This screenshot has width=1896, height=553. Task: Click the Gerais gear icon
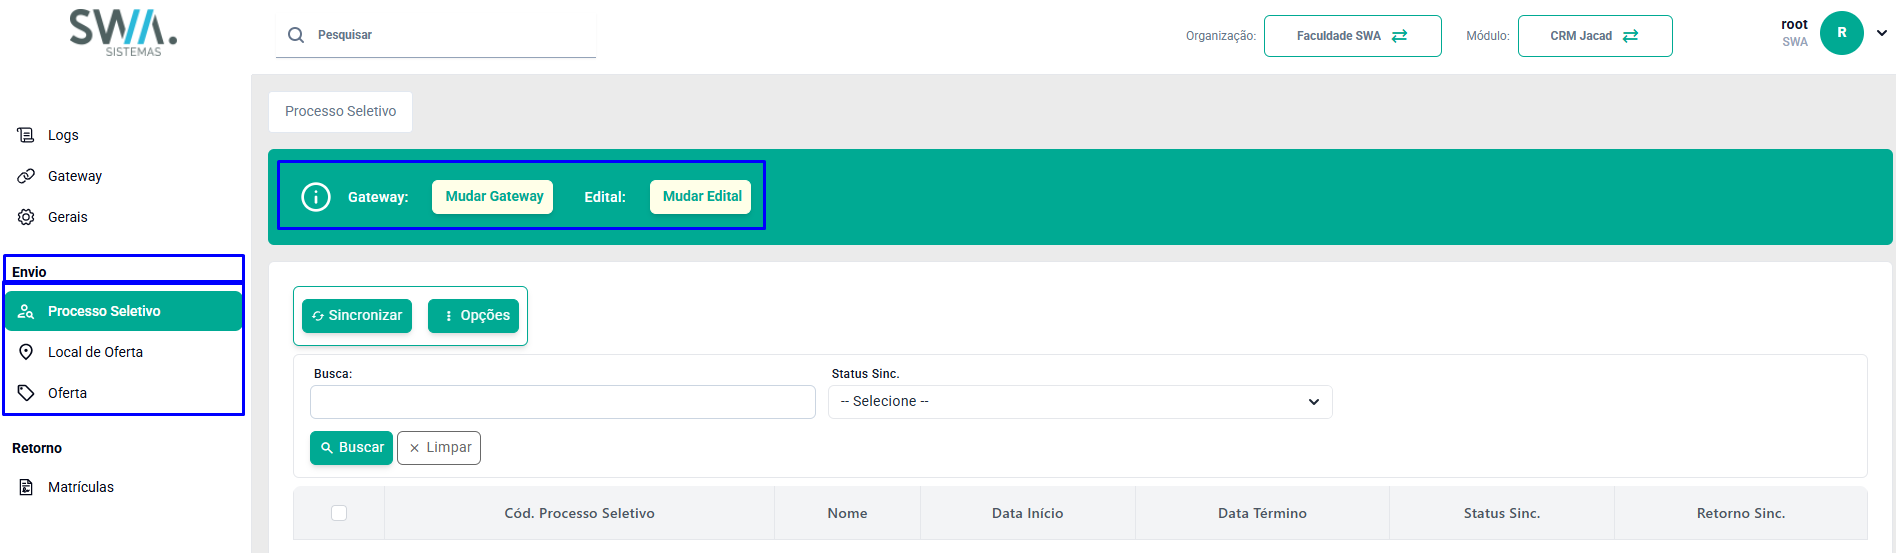26,217
